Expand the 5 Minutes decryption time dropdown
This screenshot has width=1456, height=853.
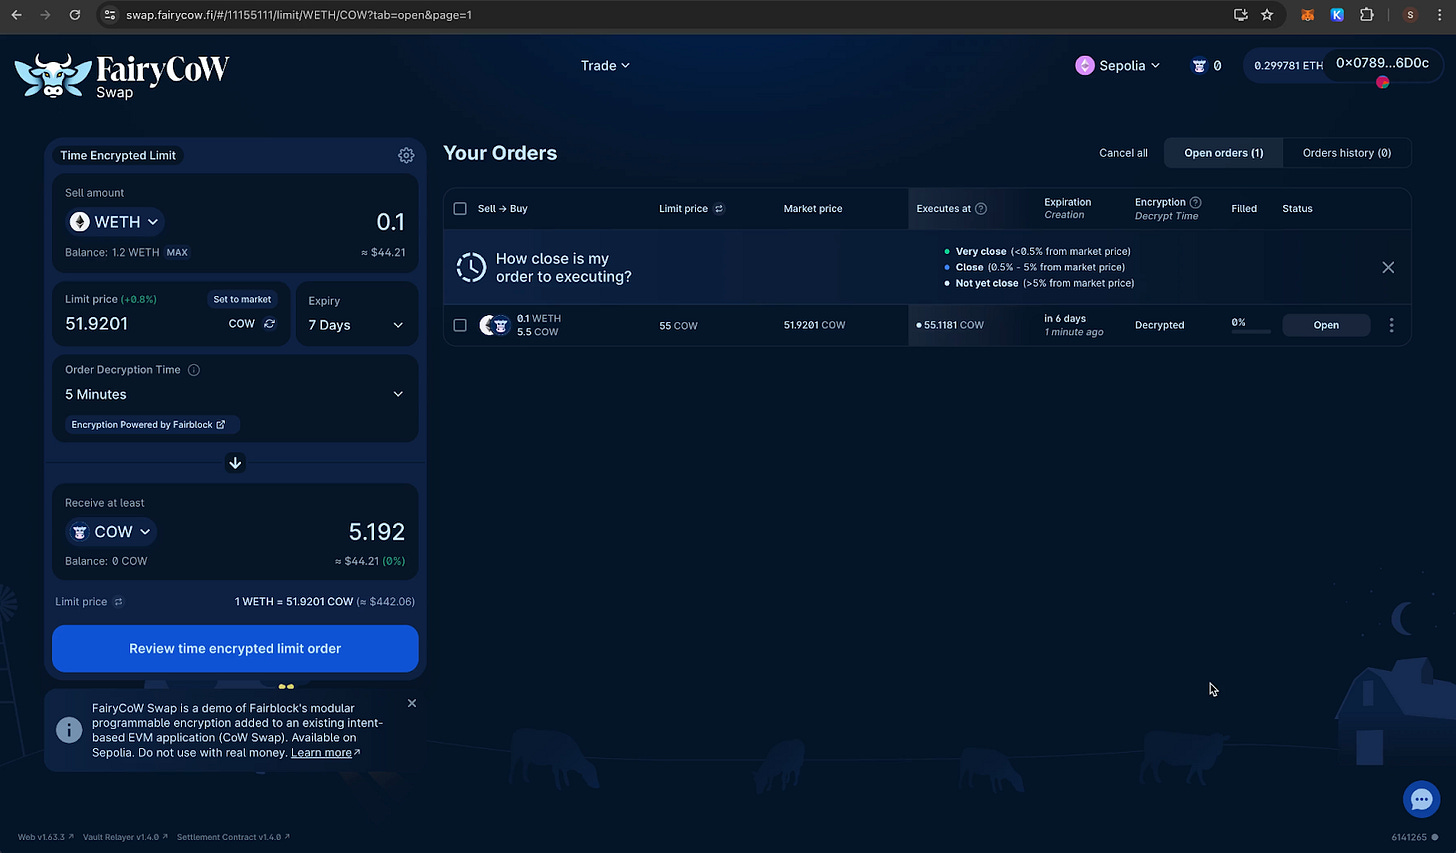tap(235, 394)
